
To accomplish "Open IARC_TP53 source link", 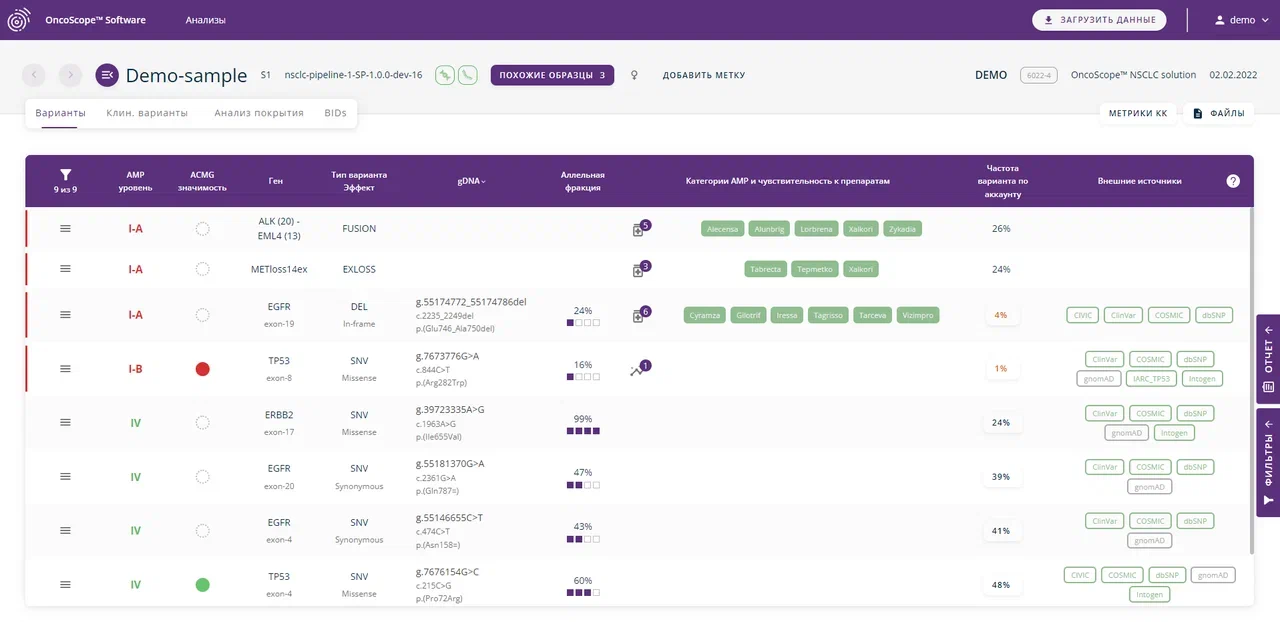I will (x=1150, y=379).
